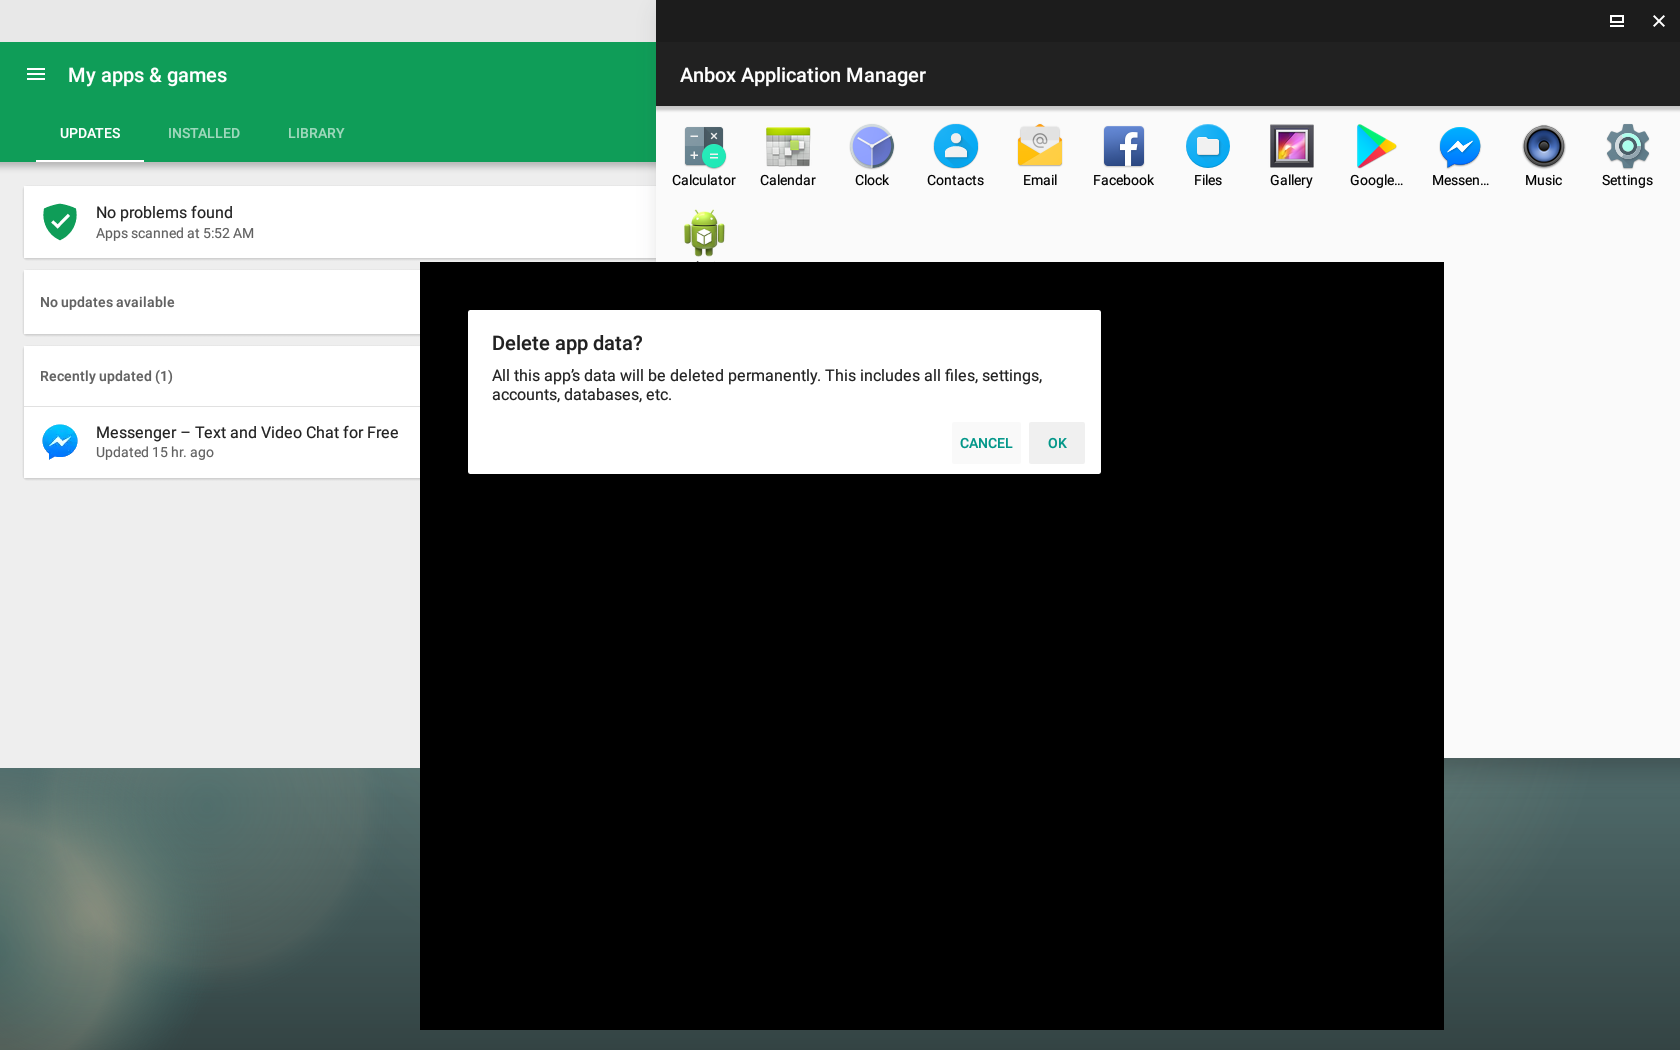This screenshot has height=1050, width=1680.
Task: Open Messenger – Text and Video Chat entry
Action: pos(222,442)
